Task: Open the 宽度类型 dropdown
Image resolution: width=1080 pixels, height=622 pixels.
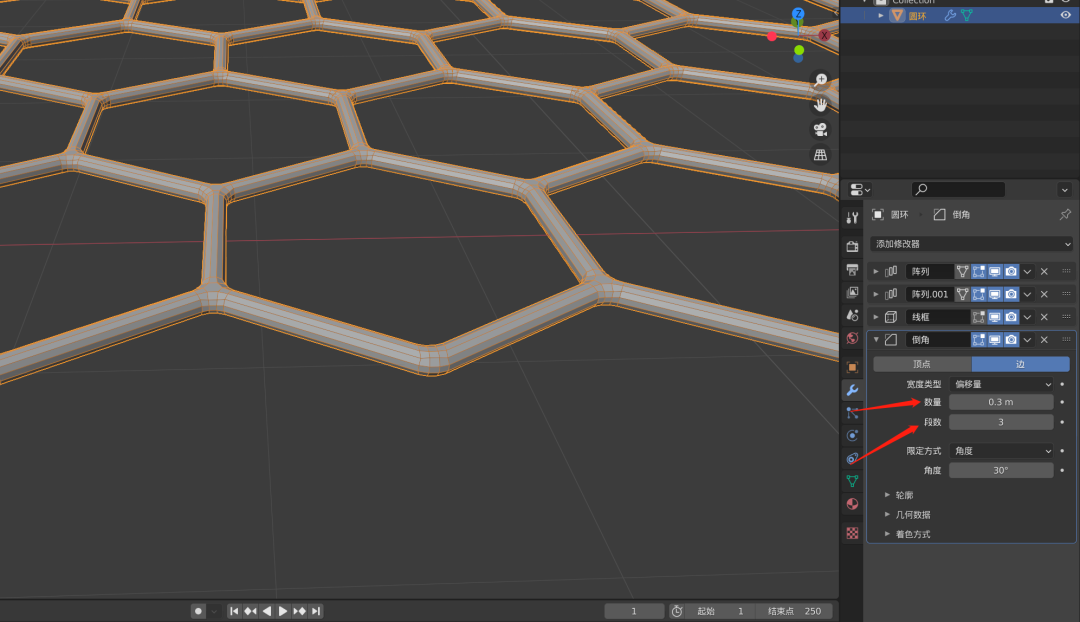Action: pos(1001,384)
